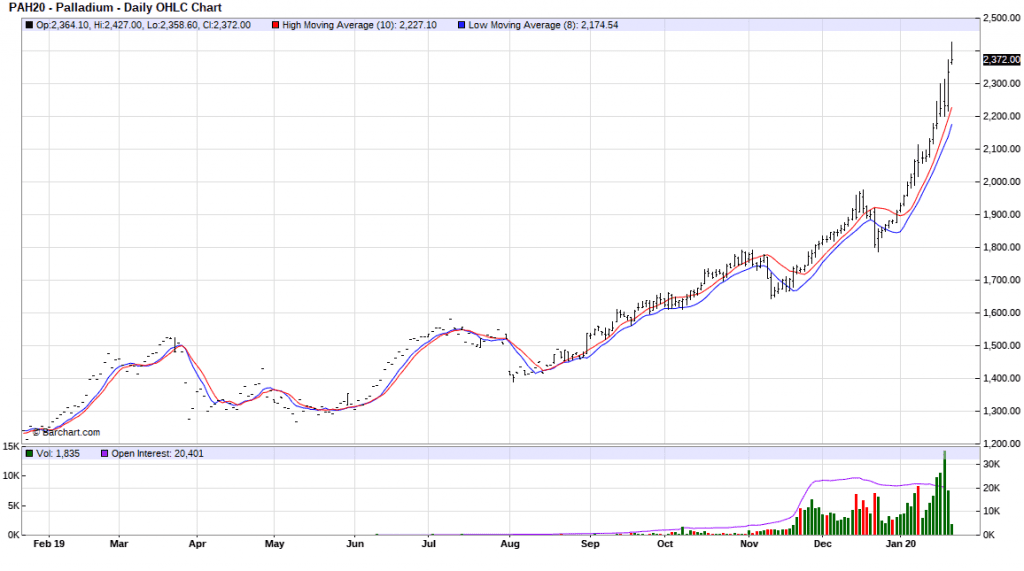This screenshot has width=1024, height=571.
Task: Click the 30K open interest axis label
Action: click(x=992, y=465)
